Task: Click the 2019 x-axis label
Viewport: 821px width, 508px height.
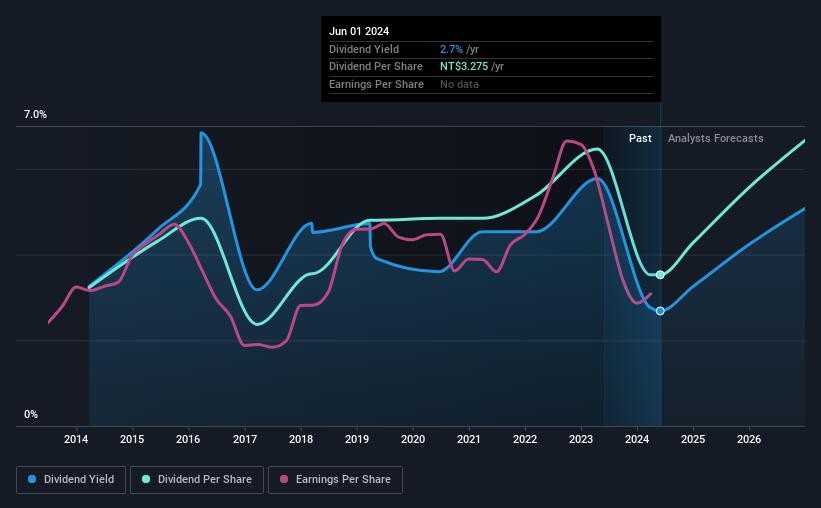Action: click(x=357, y=439)
